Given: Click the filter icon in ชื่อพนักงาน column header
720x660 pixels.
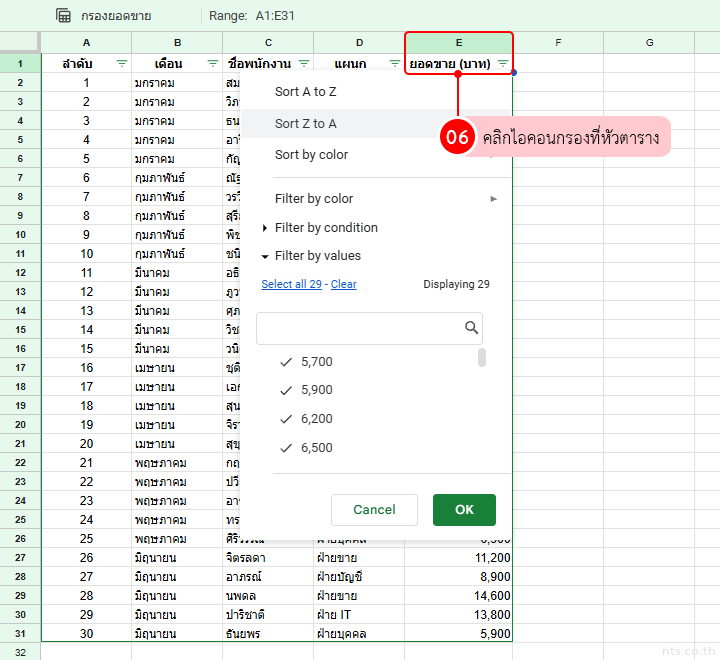Looking at the screenshot, I should [304, 63].
